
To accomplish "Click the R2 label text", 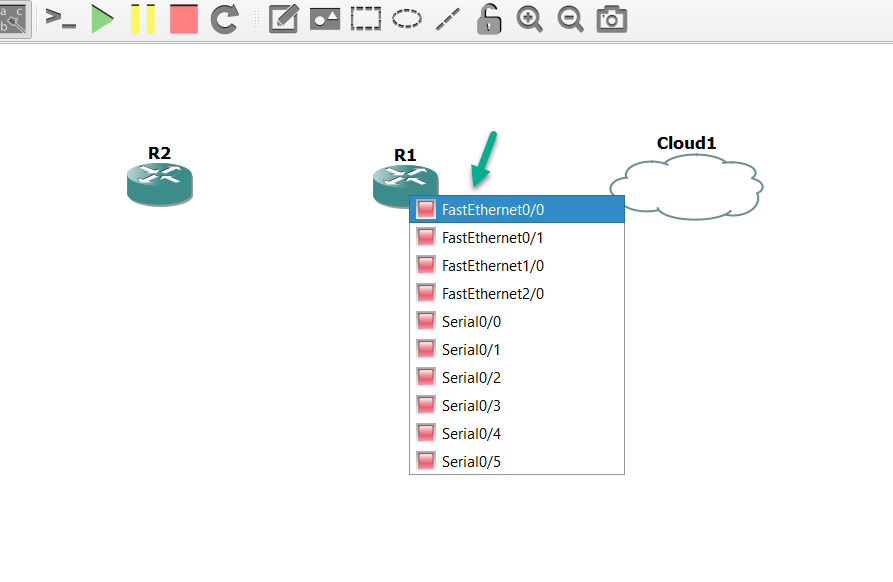I will 159,153.
